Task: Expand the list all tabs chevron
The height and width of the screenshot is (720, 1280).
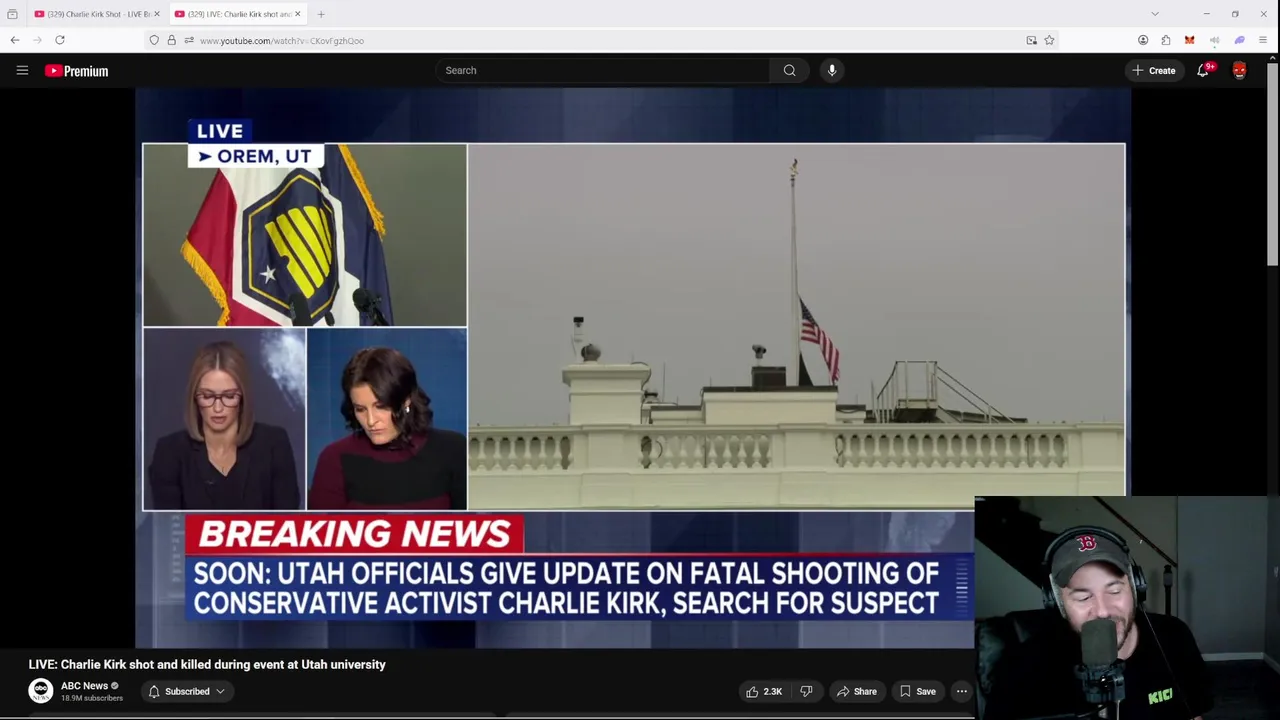Action: (x=1155, y=14)
